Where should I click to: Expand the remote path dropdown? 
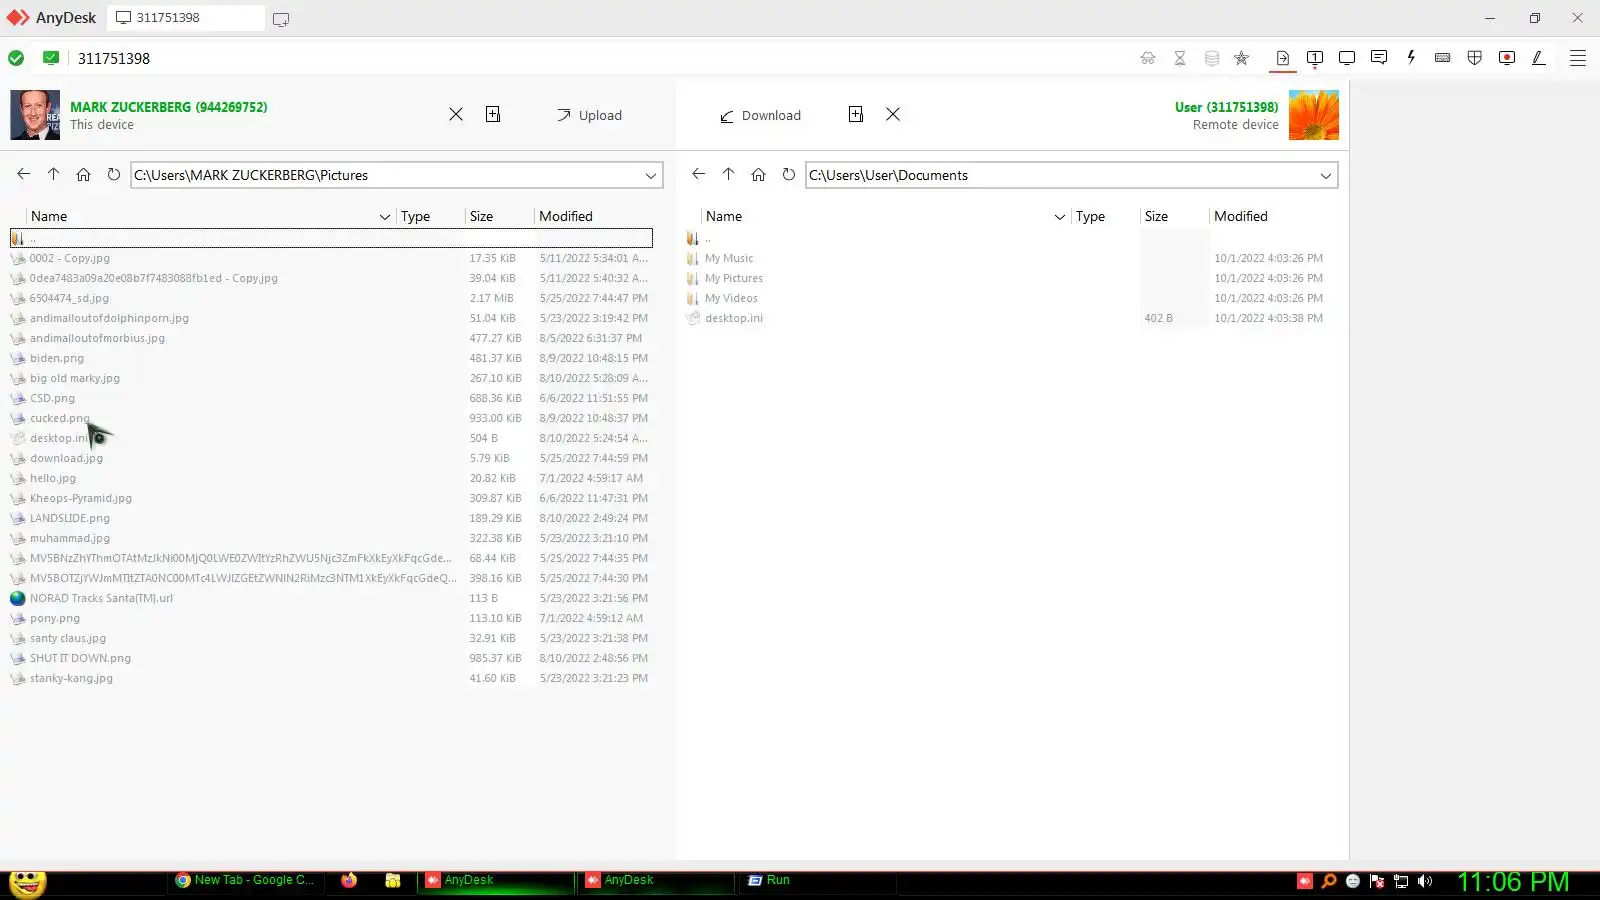[1326, 176]
